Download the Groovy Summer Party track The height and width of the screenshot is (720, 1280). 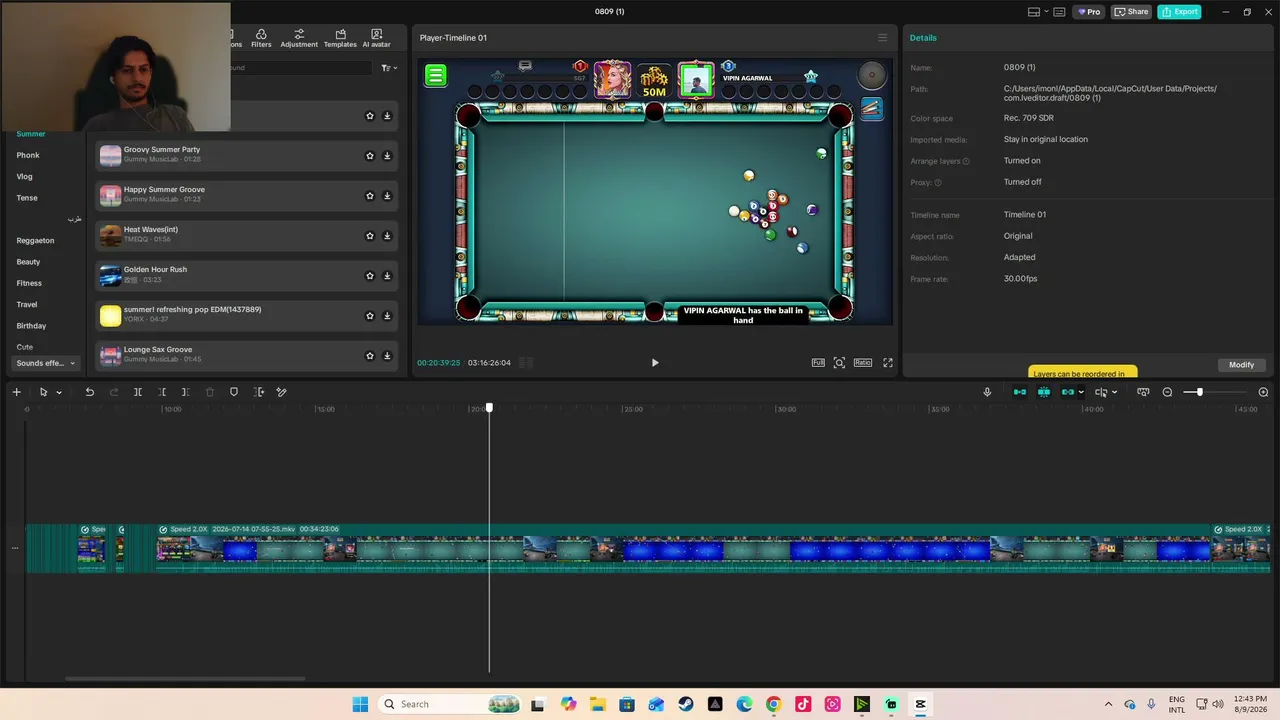(387, 156)
